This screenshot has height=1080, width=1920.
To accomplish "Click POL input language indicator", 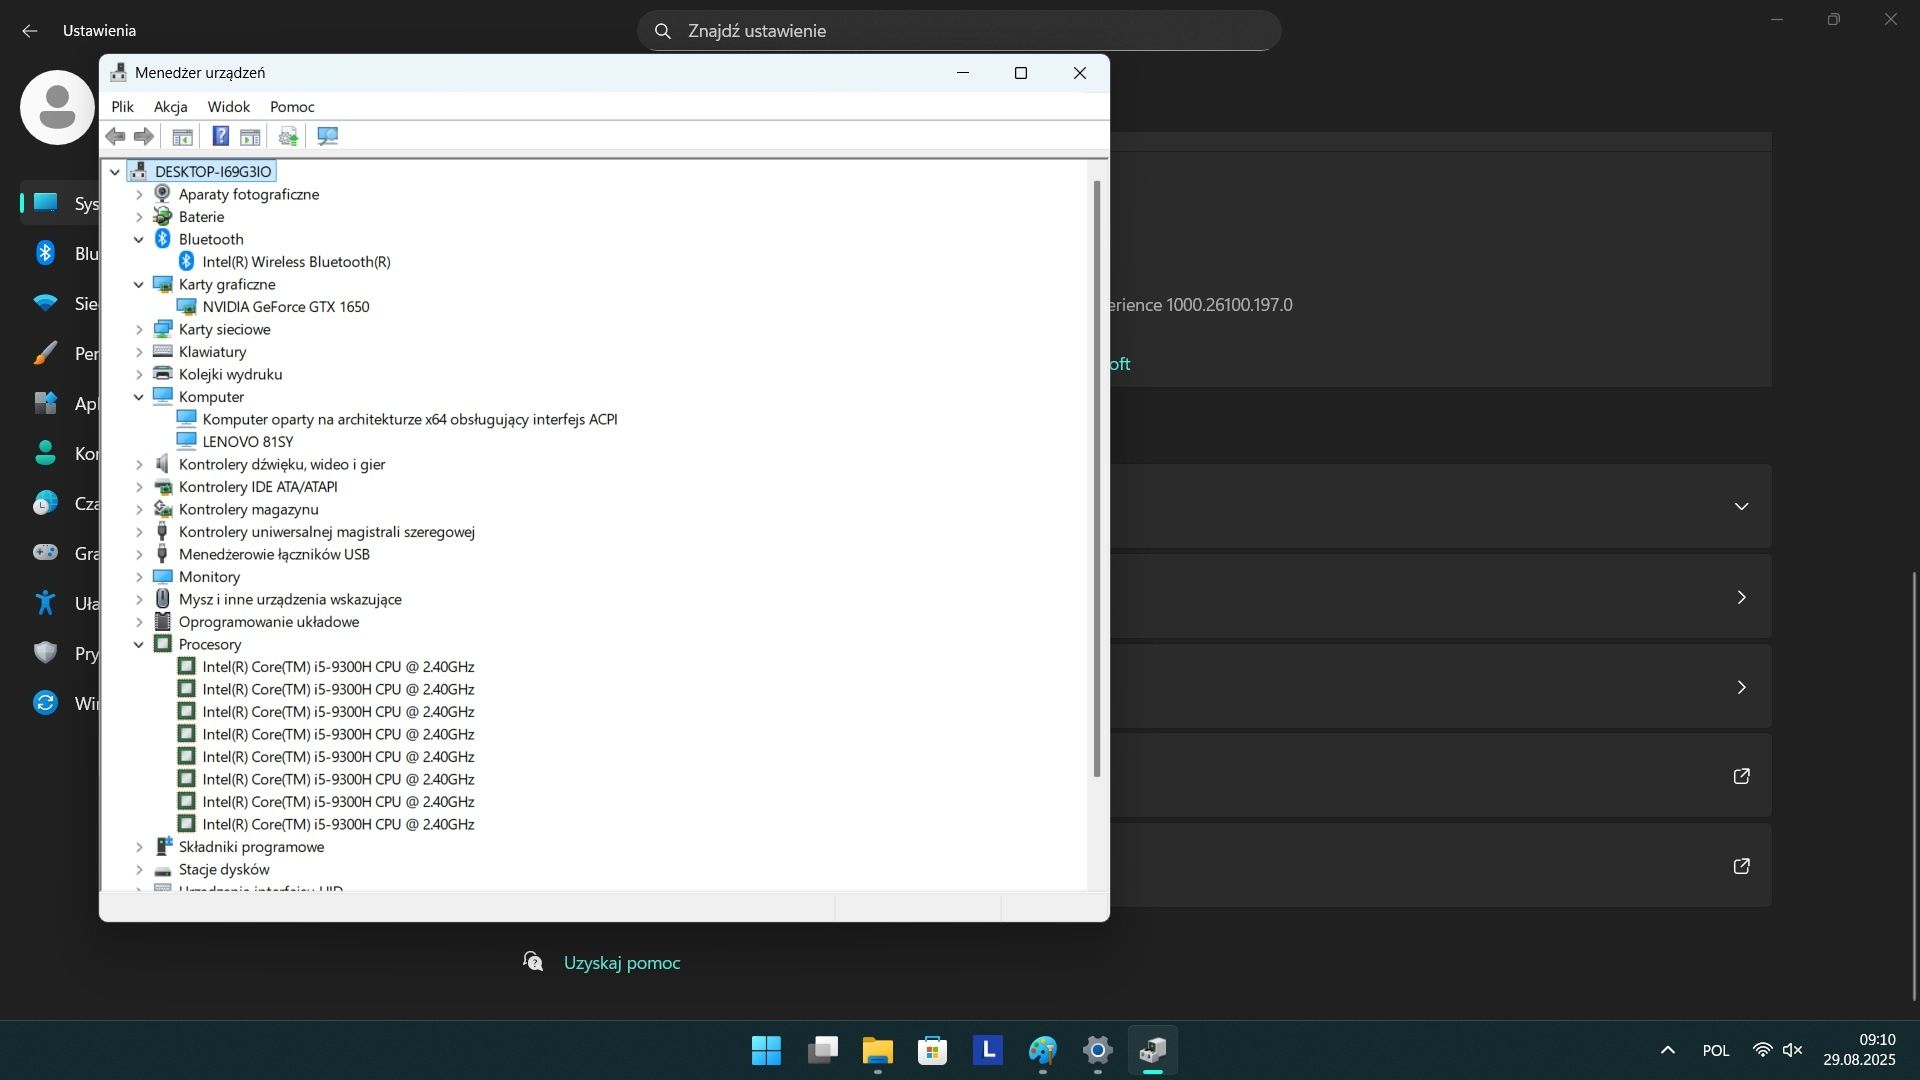I will [x=1716, y=1050].
